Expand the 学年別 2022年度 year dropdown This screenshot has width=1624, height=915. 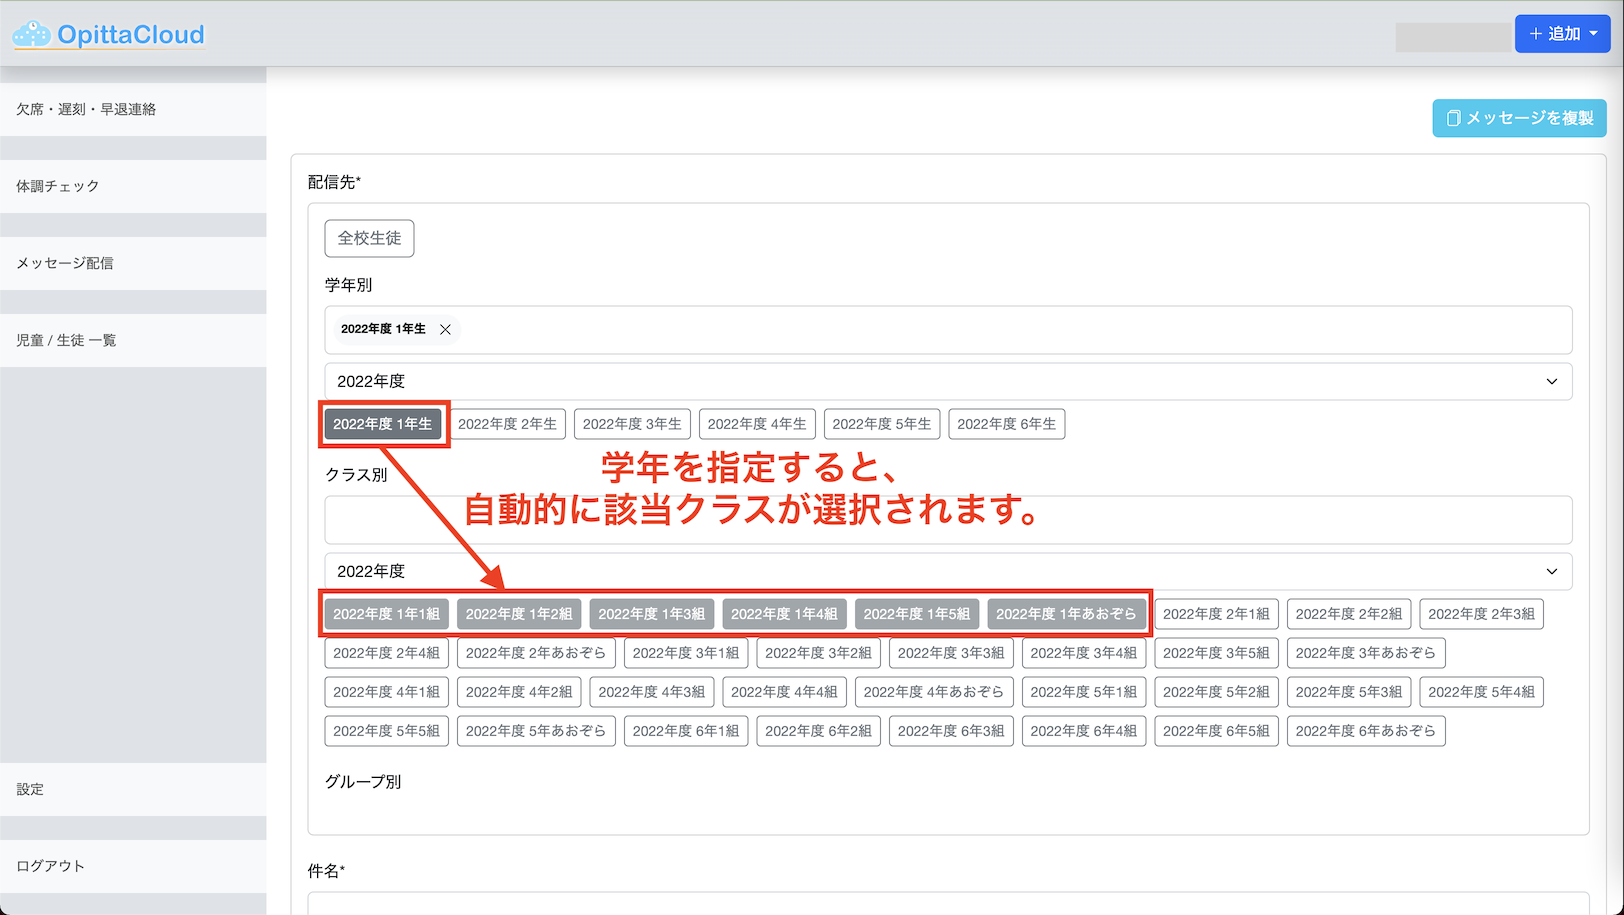pos(948,381)
